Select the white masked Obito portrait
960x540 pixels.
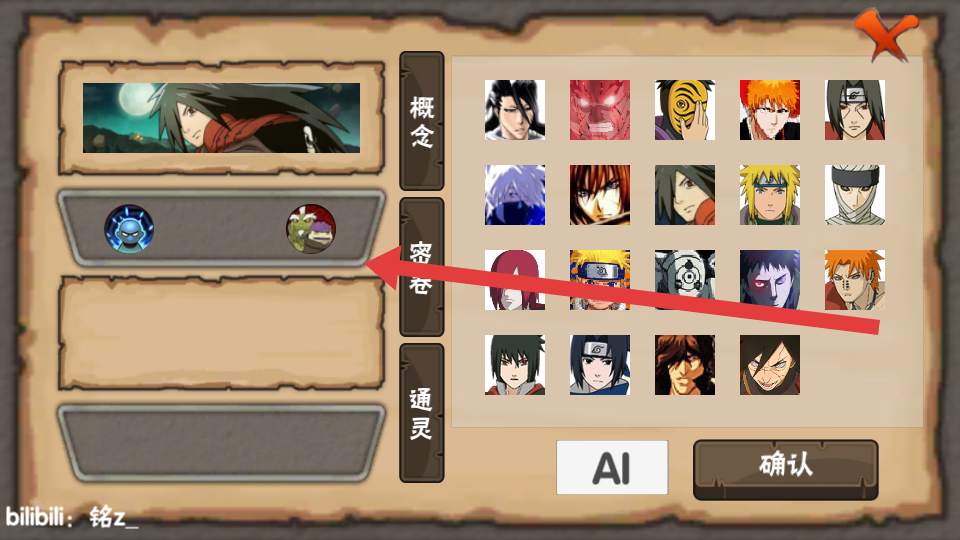click(x=684, y=280)
